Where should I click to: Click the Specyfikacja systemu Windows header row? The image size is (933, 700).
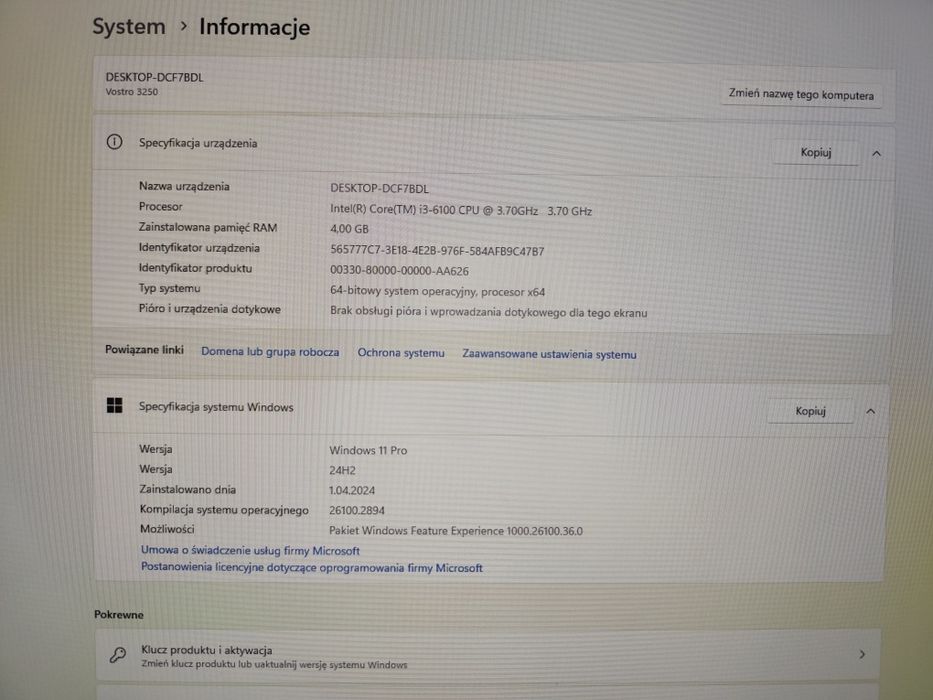(x=491, y=409)
